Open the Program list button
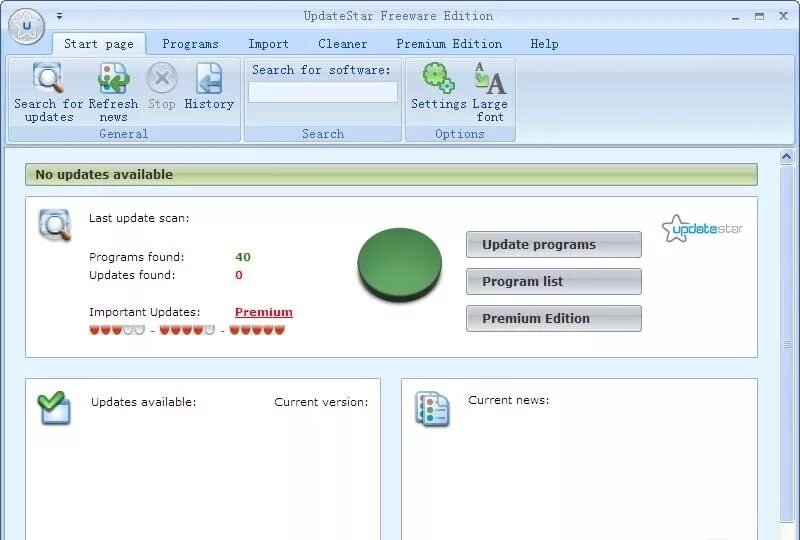The width and height of the screenshot is (800, 540). click(x=554, y=281)
